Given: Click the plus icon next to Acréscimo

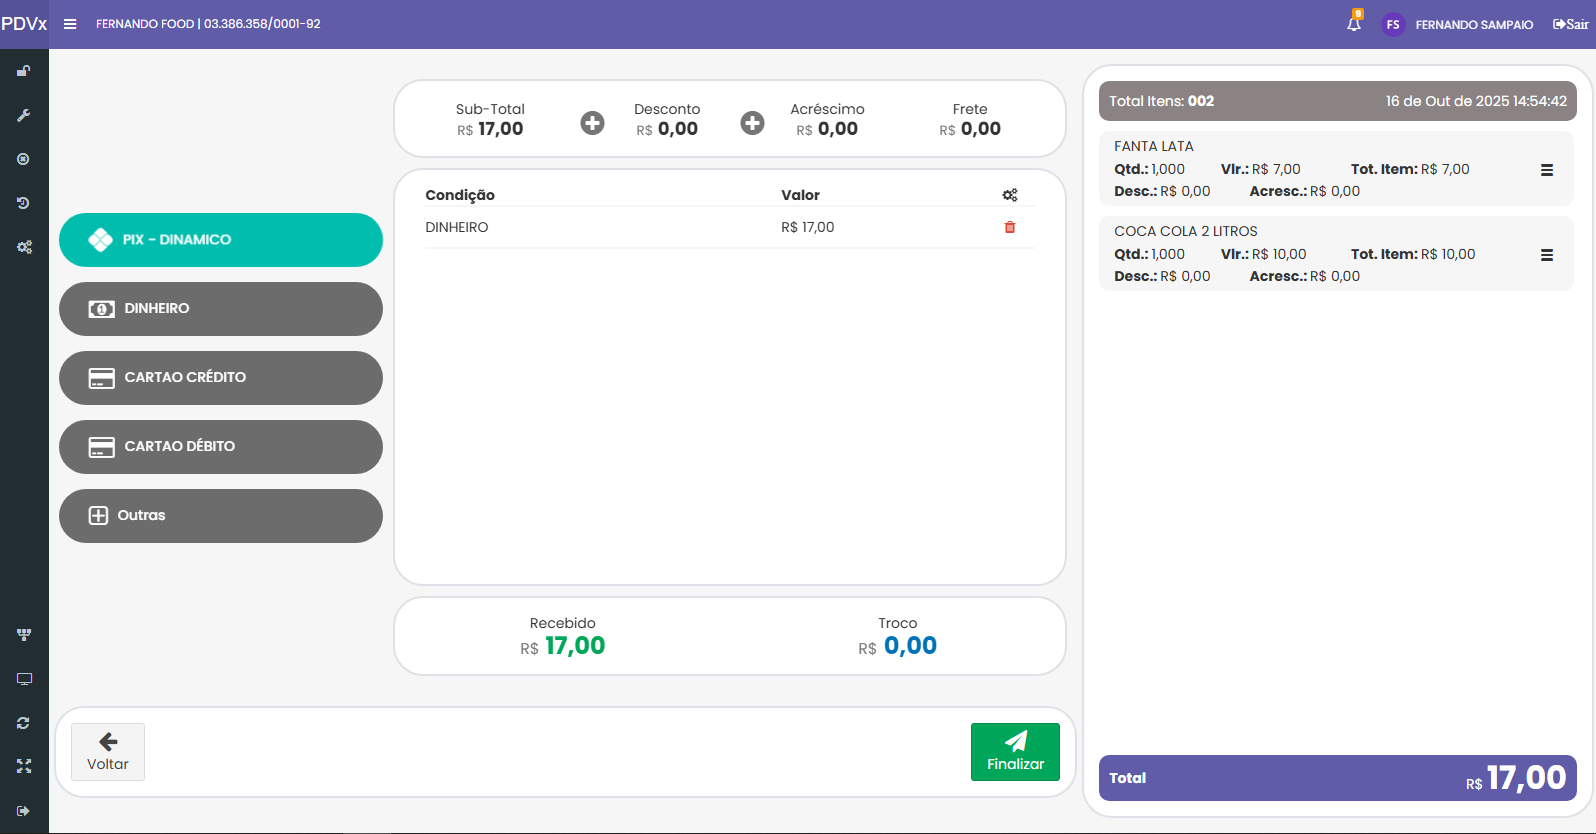Looking at the screenshot, I should pos(752,123).
